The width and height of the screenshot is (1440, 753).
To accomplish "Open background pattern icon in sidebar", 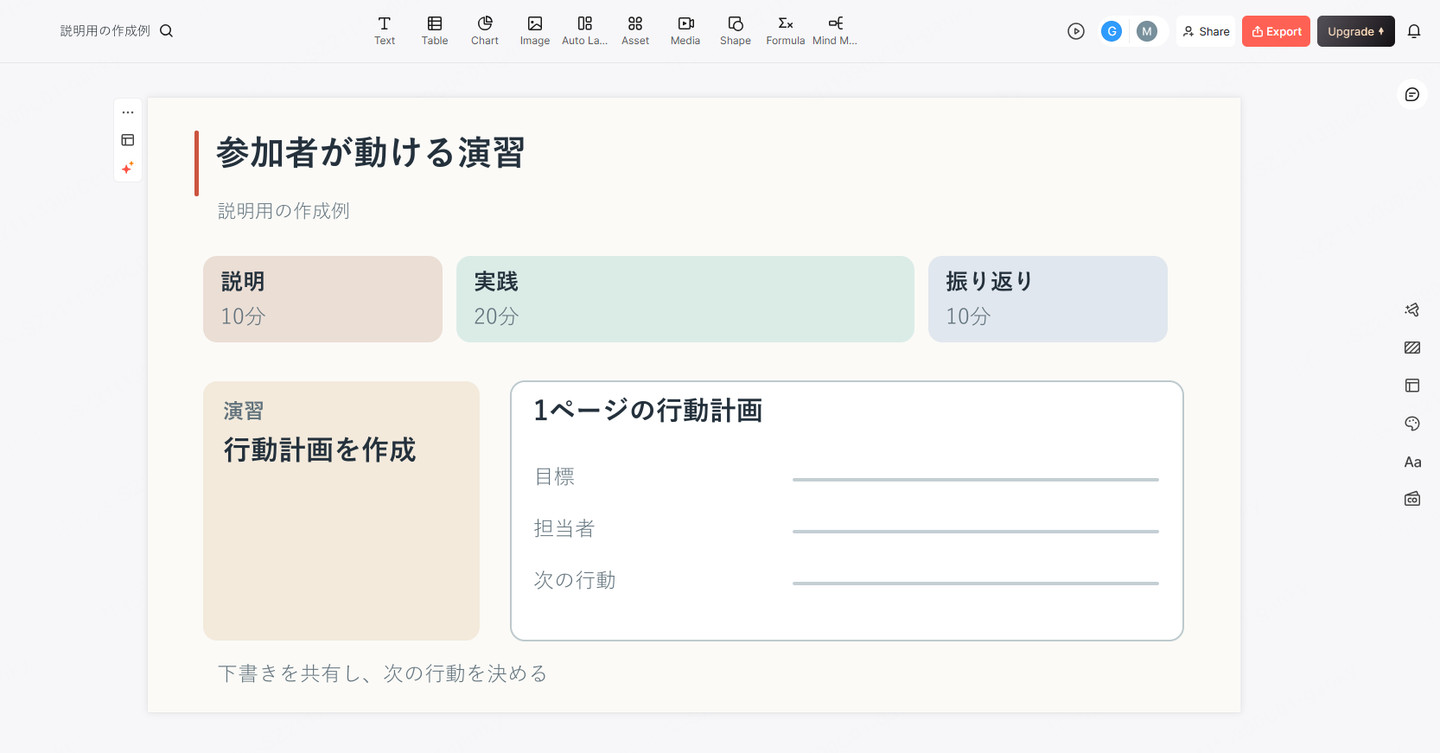I will pos(1412,348).
